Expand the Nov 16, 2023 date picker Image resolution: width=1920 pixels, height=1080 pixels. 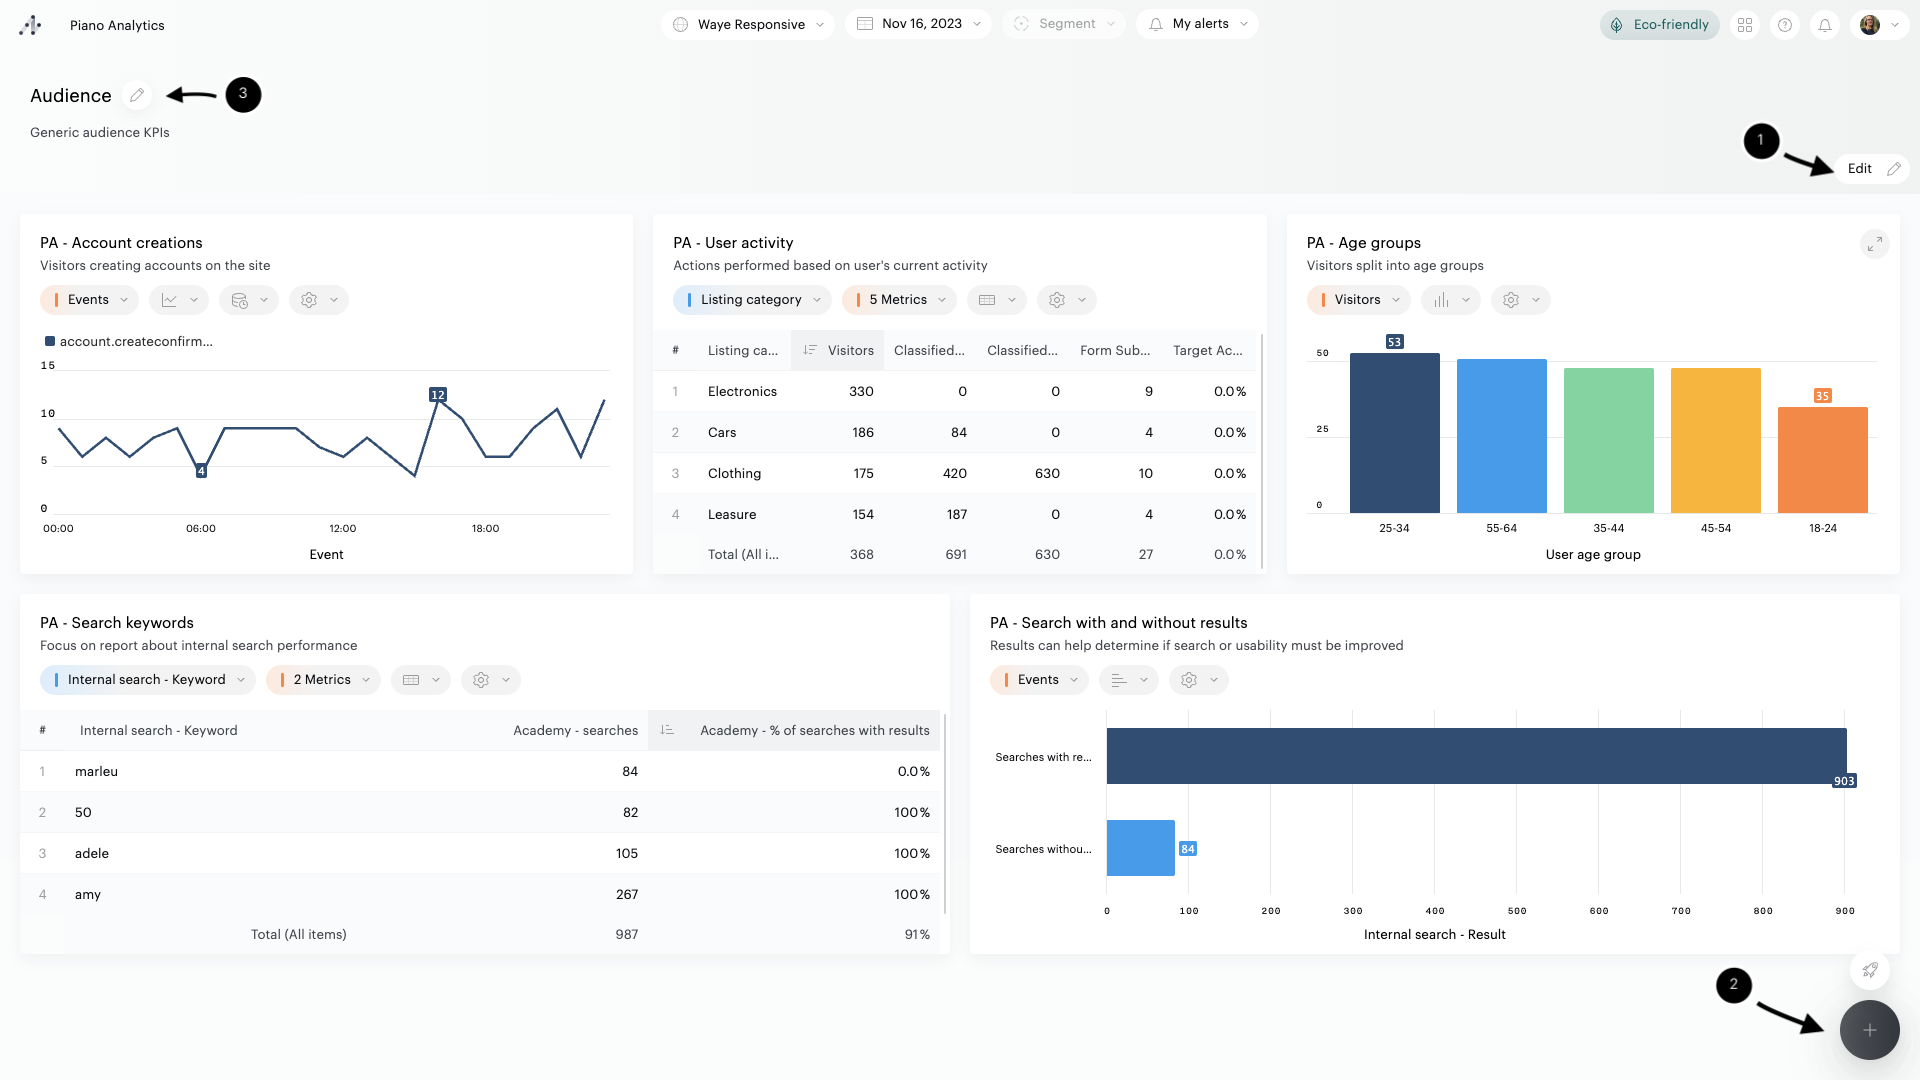click(919, 24)
